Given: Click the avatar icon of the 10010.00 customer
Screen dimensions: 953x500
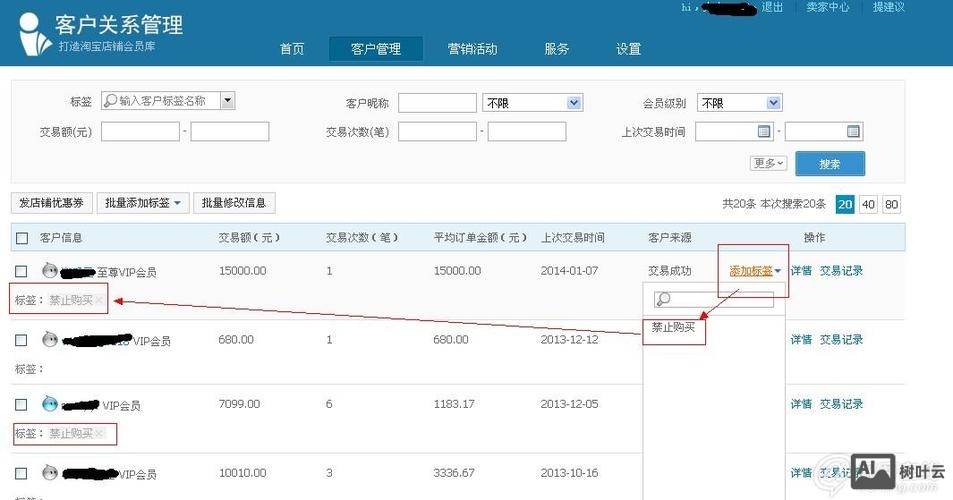Looking at the screenshot, I should (x=50, y=472).
